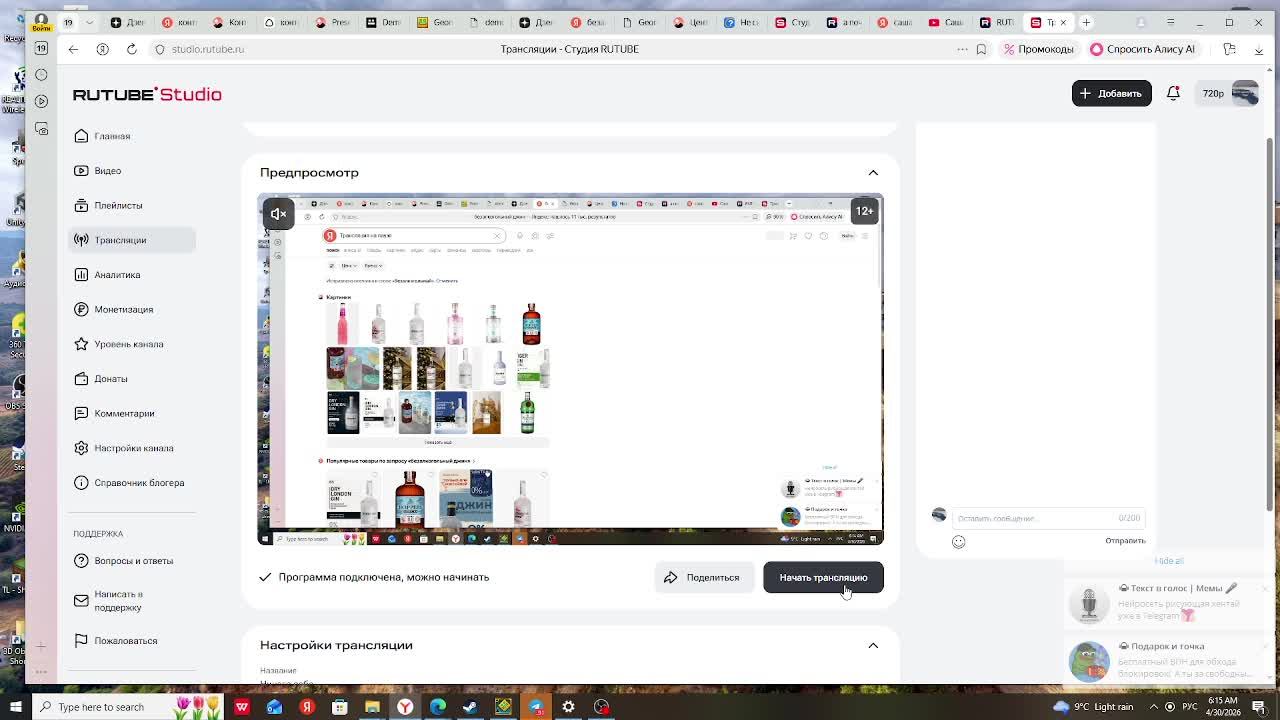
Task: Open the emoji picker in chat
Action: [958, 542]
